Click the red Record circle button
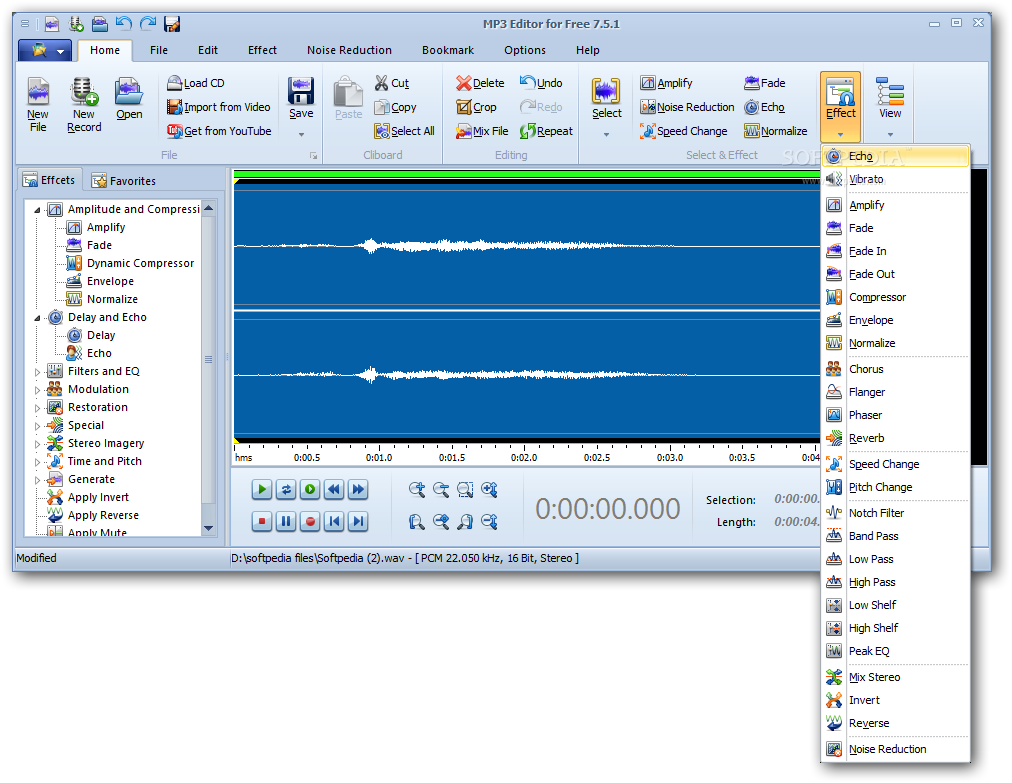Viewport: 1012px width, 783px height. pyautogui.click(x=310, y=521)
